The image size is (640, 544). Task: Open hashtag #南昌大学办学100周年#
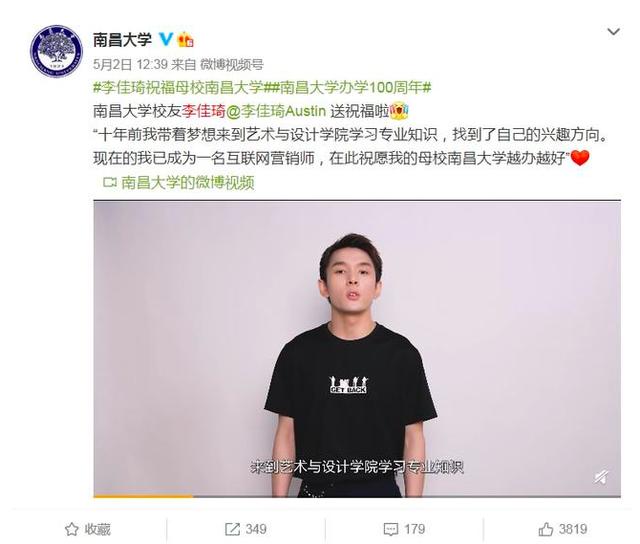(347, 87)
